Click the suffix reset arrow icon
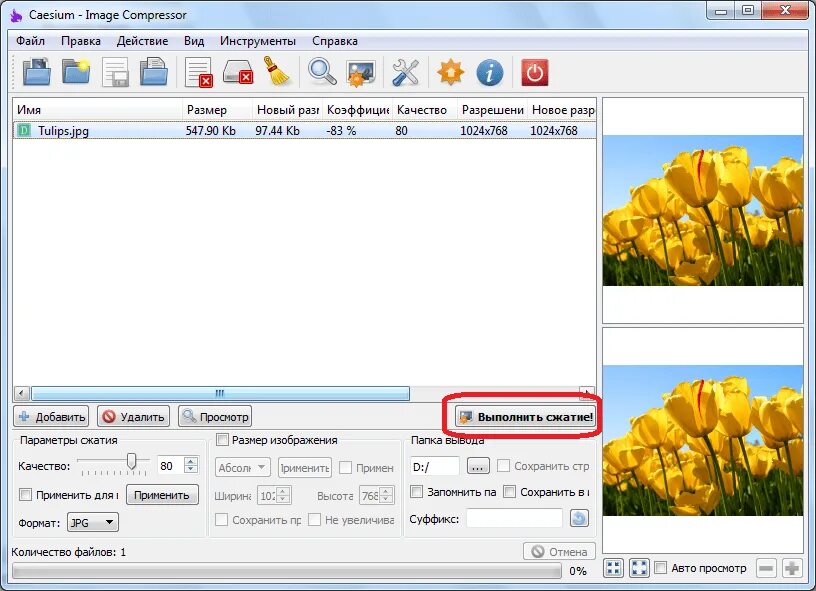816x591 pixels. 579,518
